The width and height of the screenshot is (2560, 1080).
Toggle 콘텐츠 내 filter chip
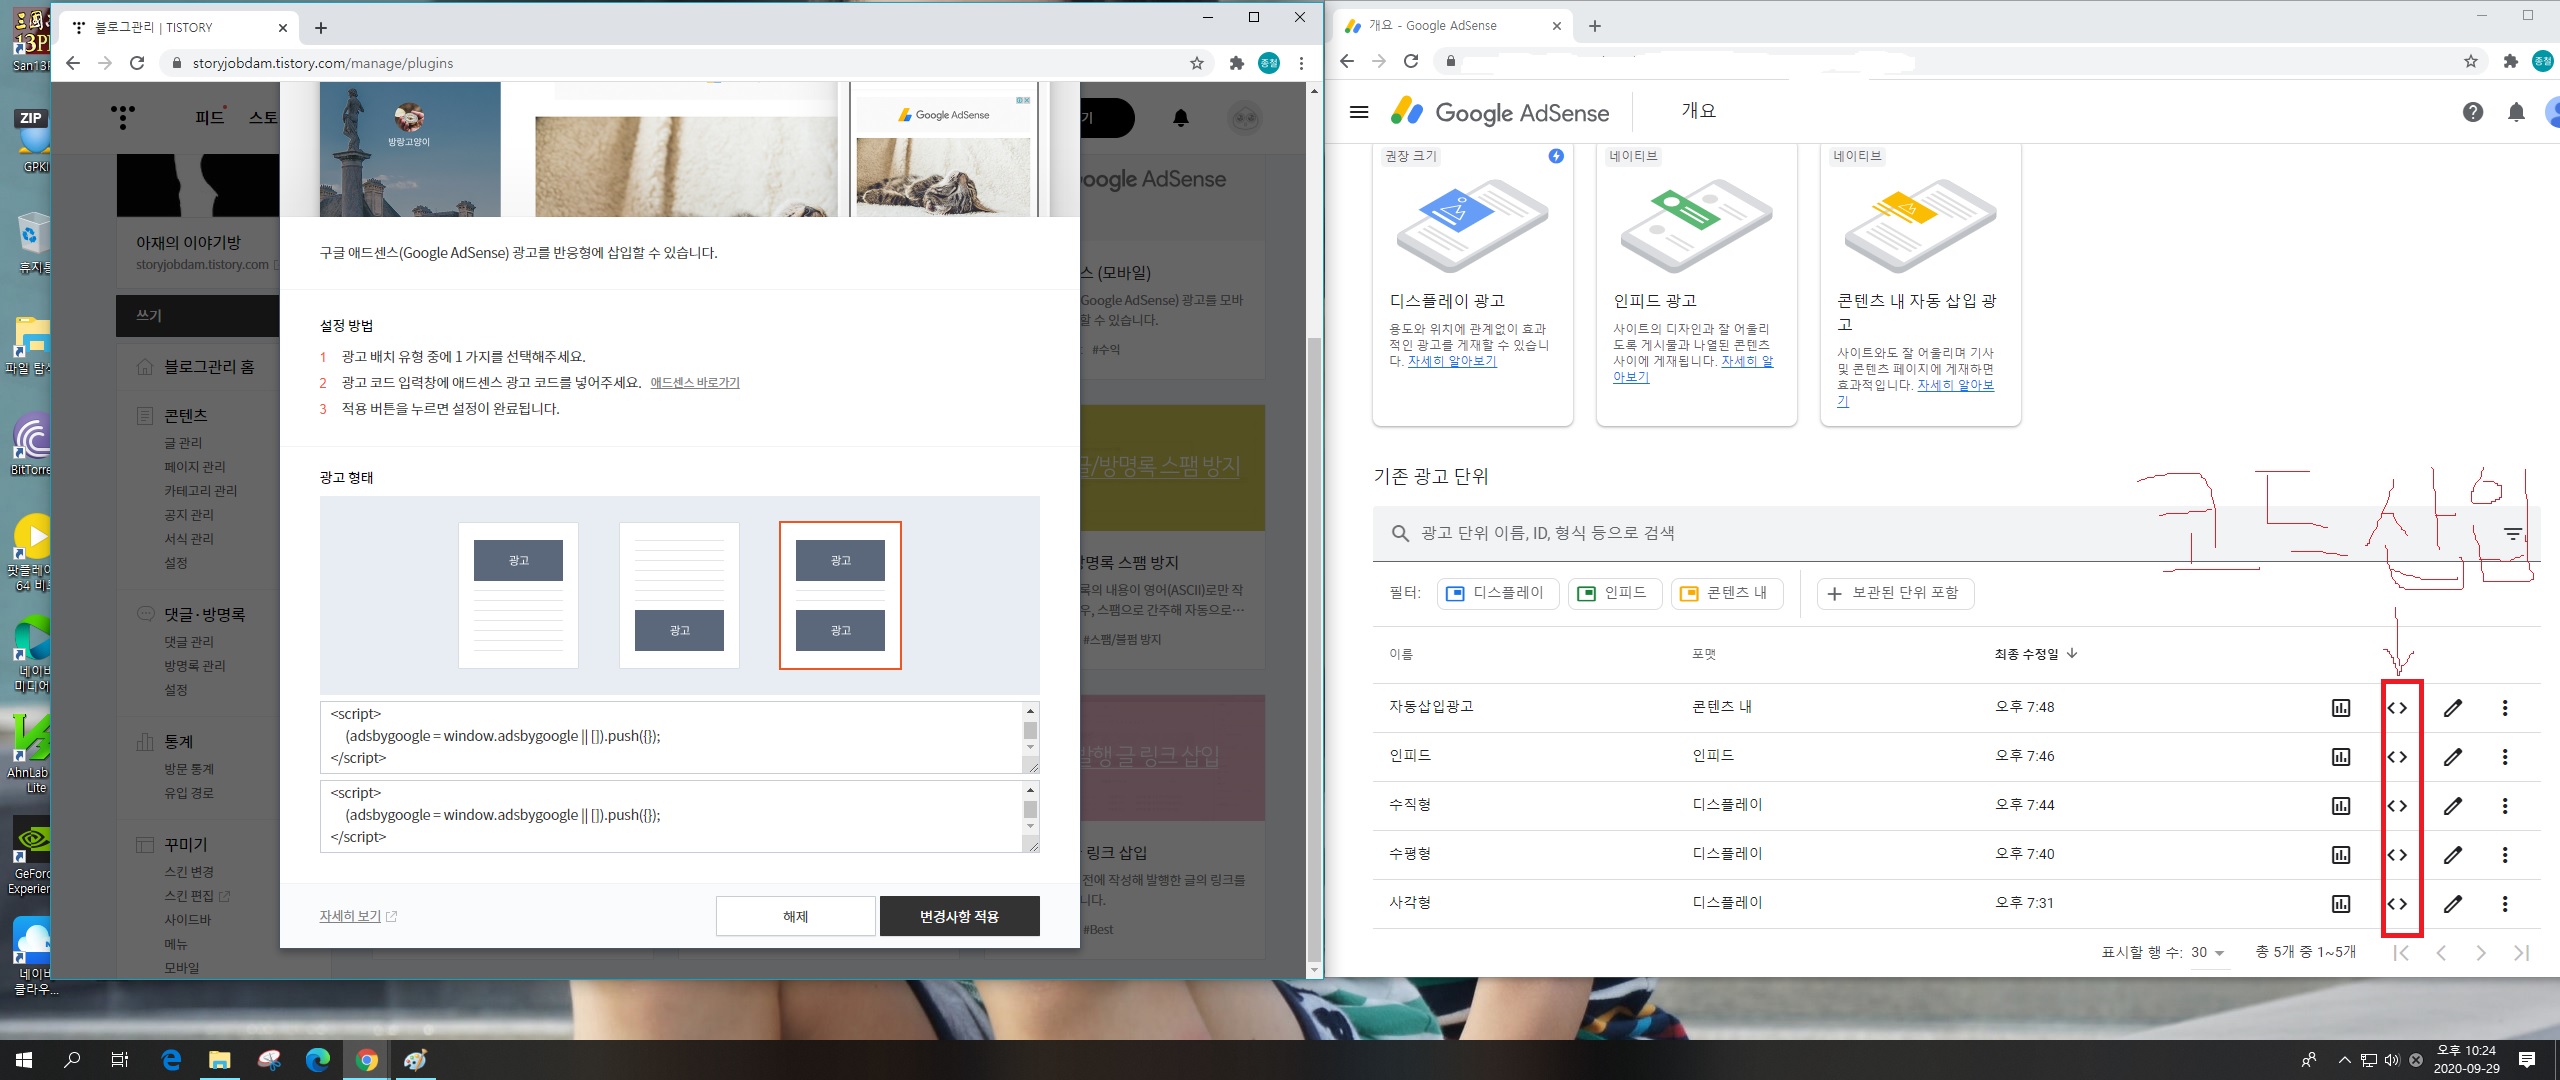click(1727, 593)
